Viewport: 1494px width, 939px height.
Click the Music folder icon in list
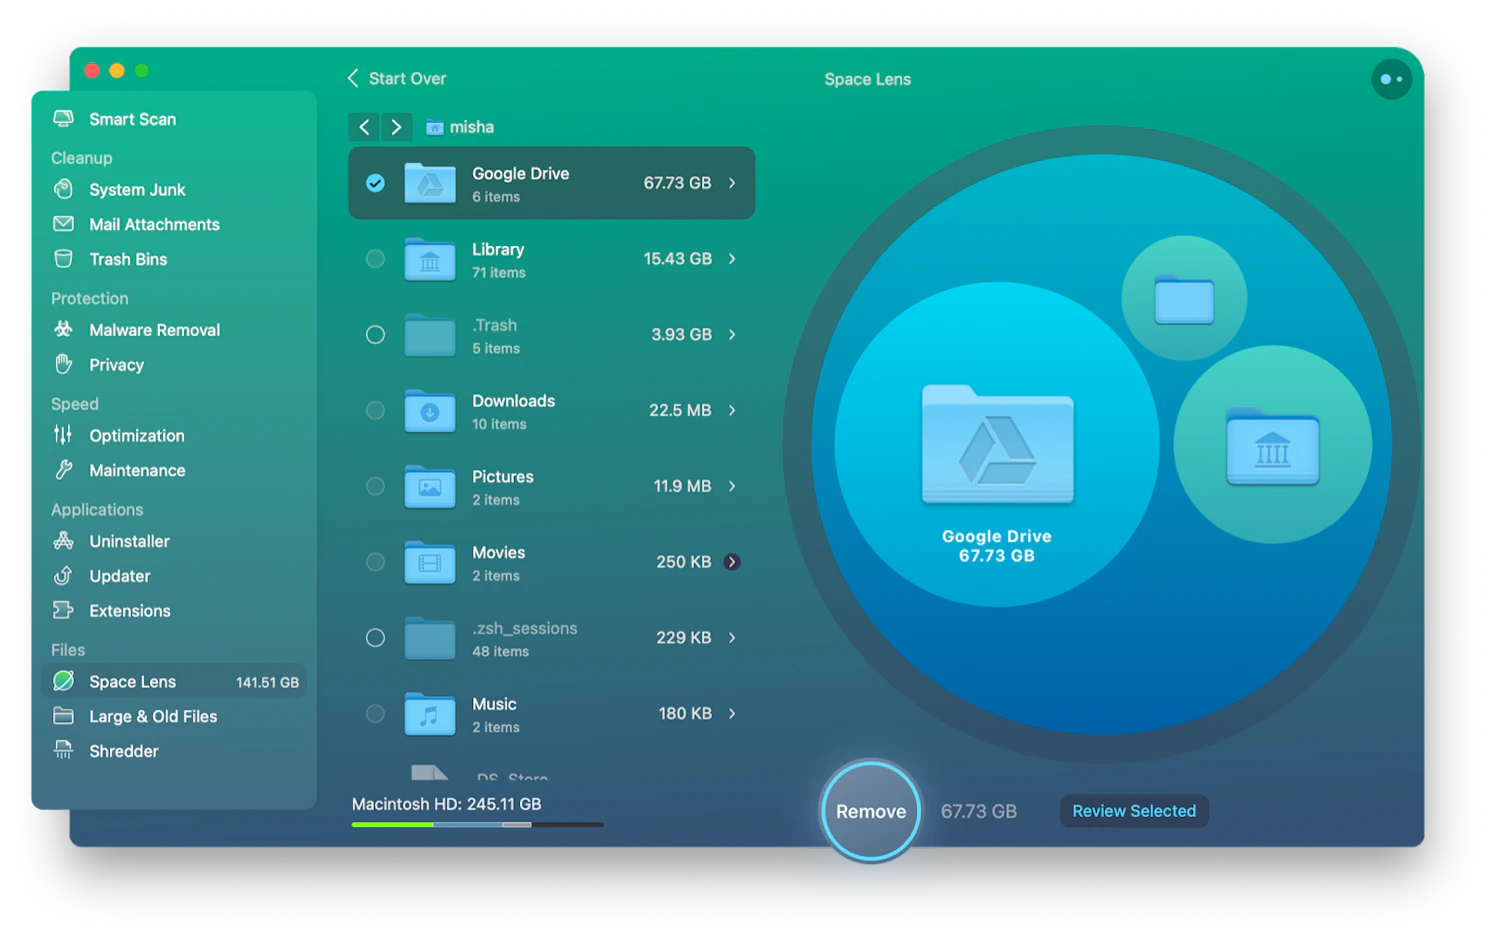430,714
